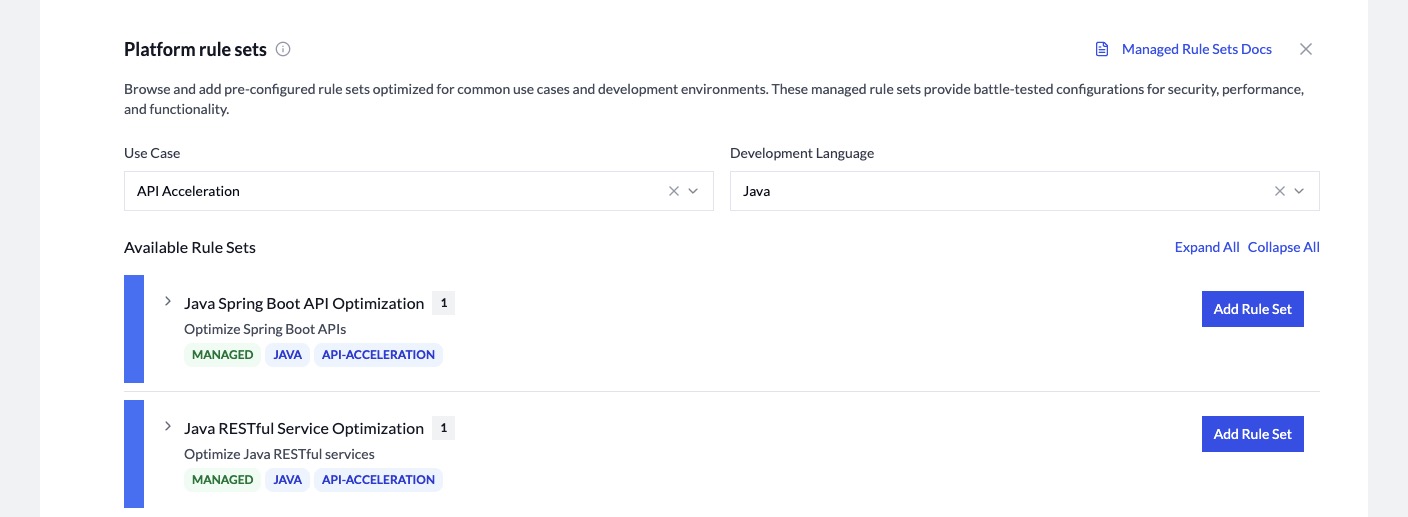Click rule count badge for RESTful Service rule set

tap(443, 428)
